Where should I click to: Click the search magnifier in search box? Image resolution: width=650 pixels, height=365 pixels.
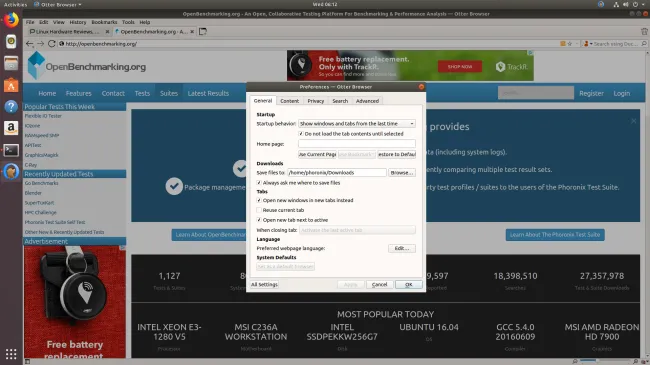[644, 44]
